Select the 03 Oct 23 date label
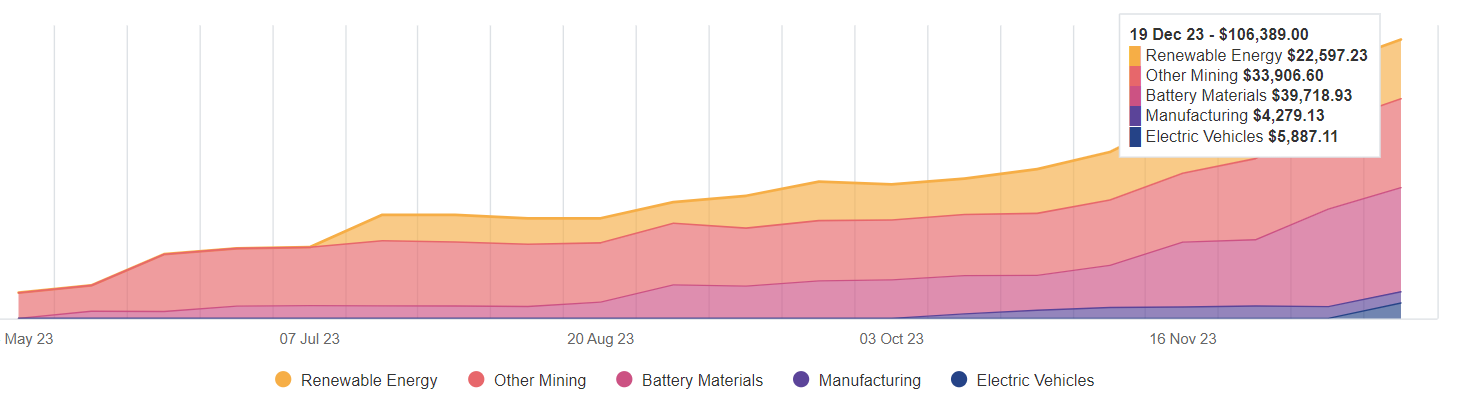 [891, 339]
